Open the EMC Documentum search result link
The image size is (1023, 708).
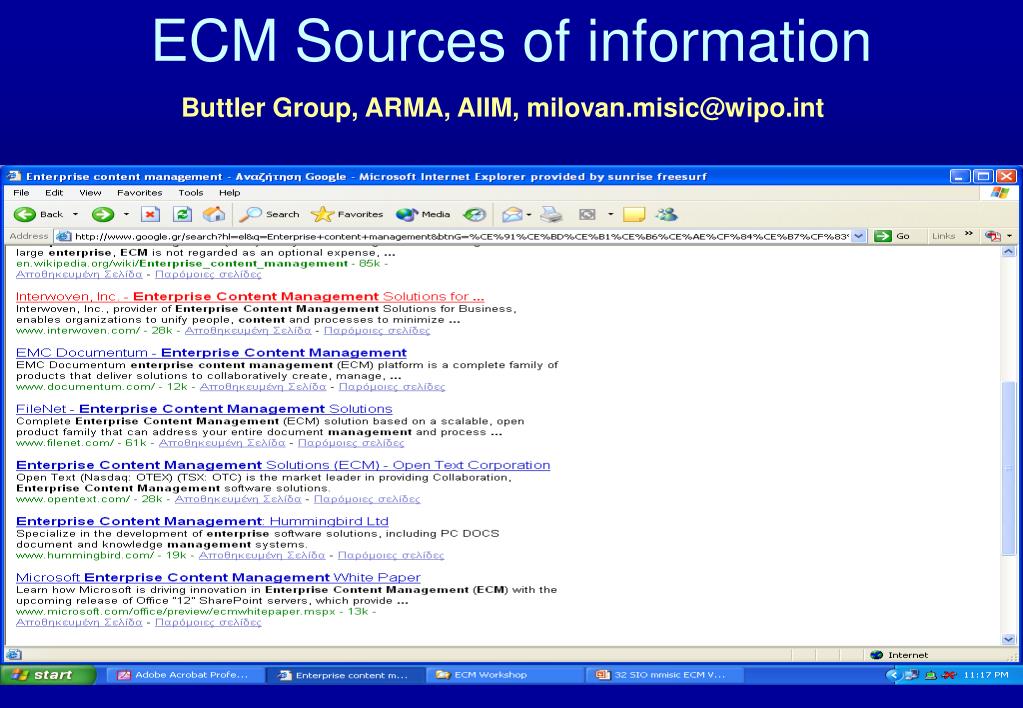coord(211,352)
